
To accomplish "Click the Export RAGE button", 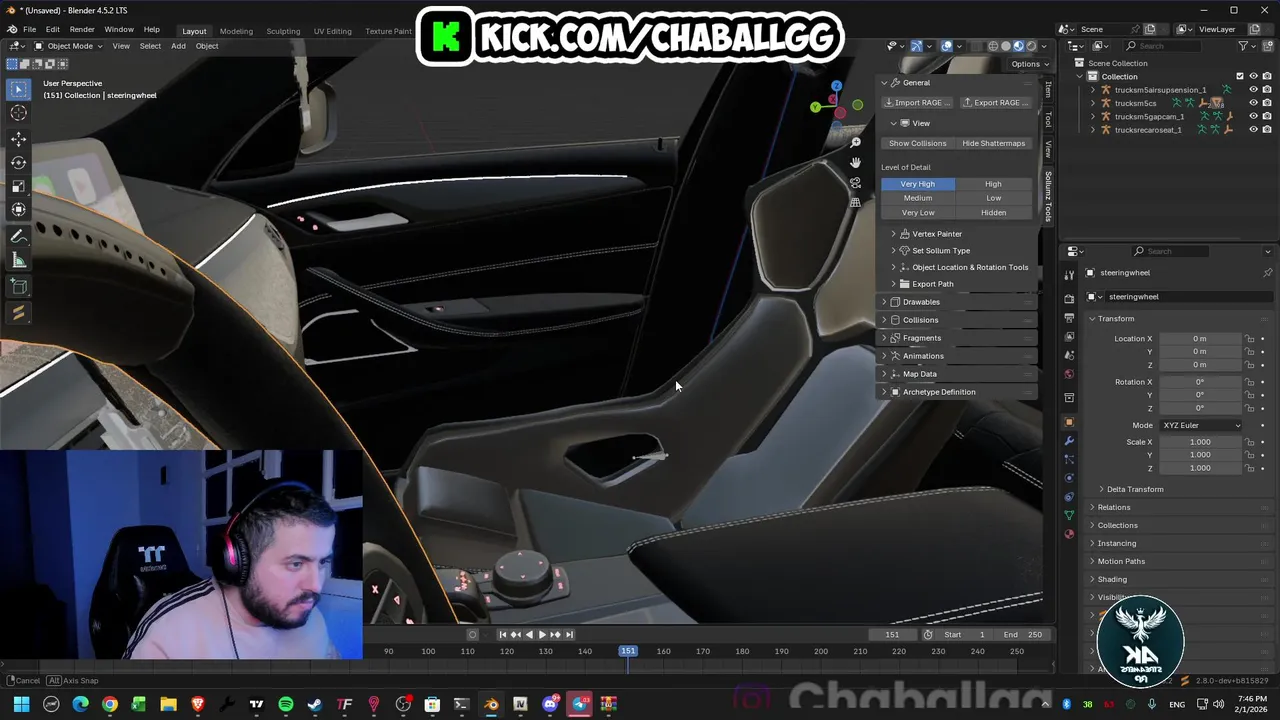I will click(995, 103).
